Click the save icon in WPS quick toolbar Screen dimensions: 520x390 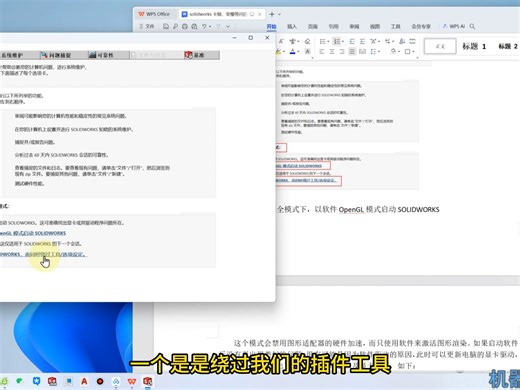pyautogui.click(x=166, y=26)
